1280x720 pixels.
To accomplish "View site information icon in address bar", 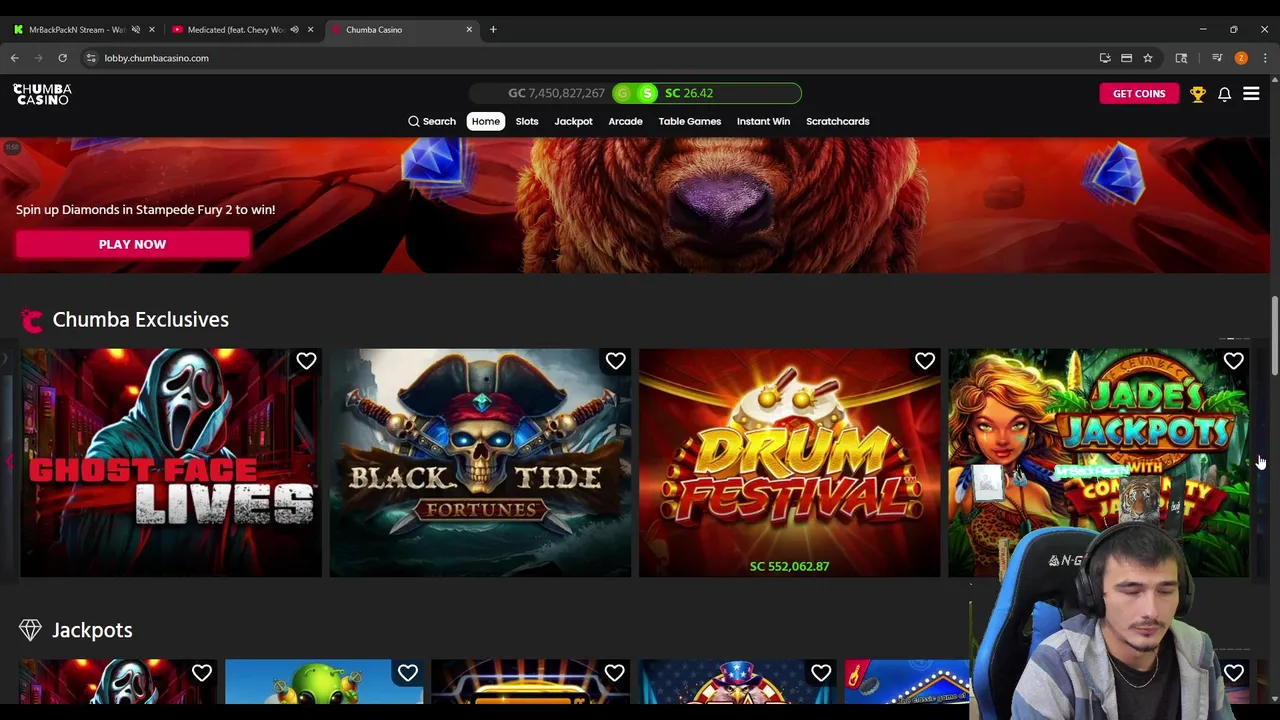I will (x=91, y=58).
